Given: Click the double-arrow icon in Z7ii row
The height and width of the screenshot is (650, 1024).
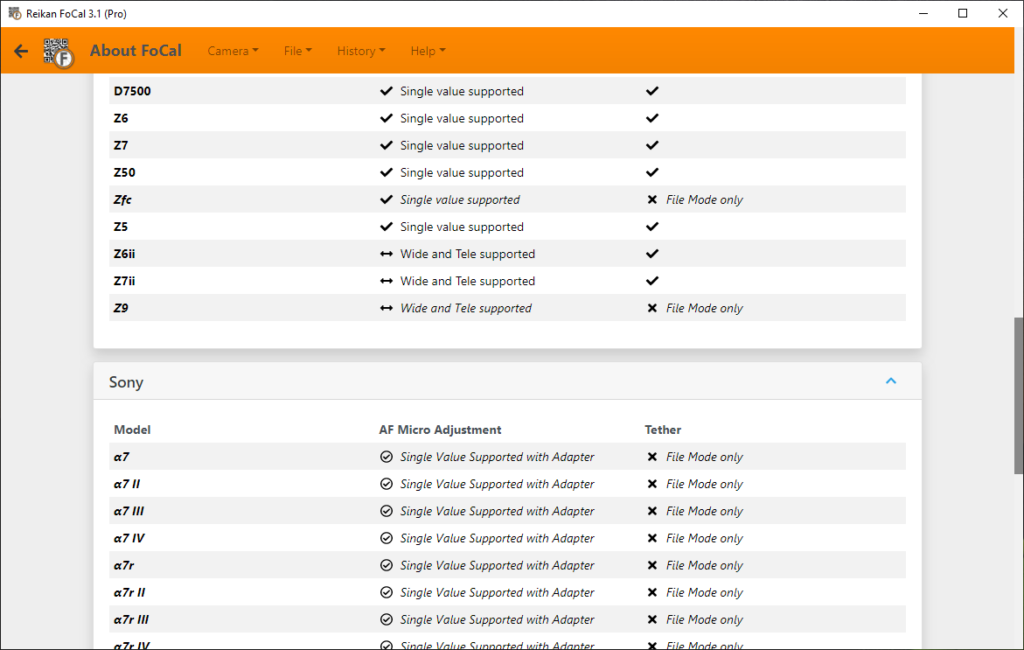Looking at the screenshot, I should pos(386,281).
